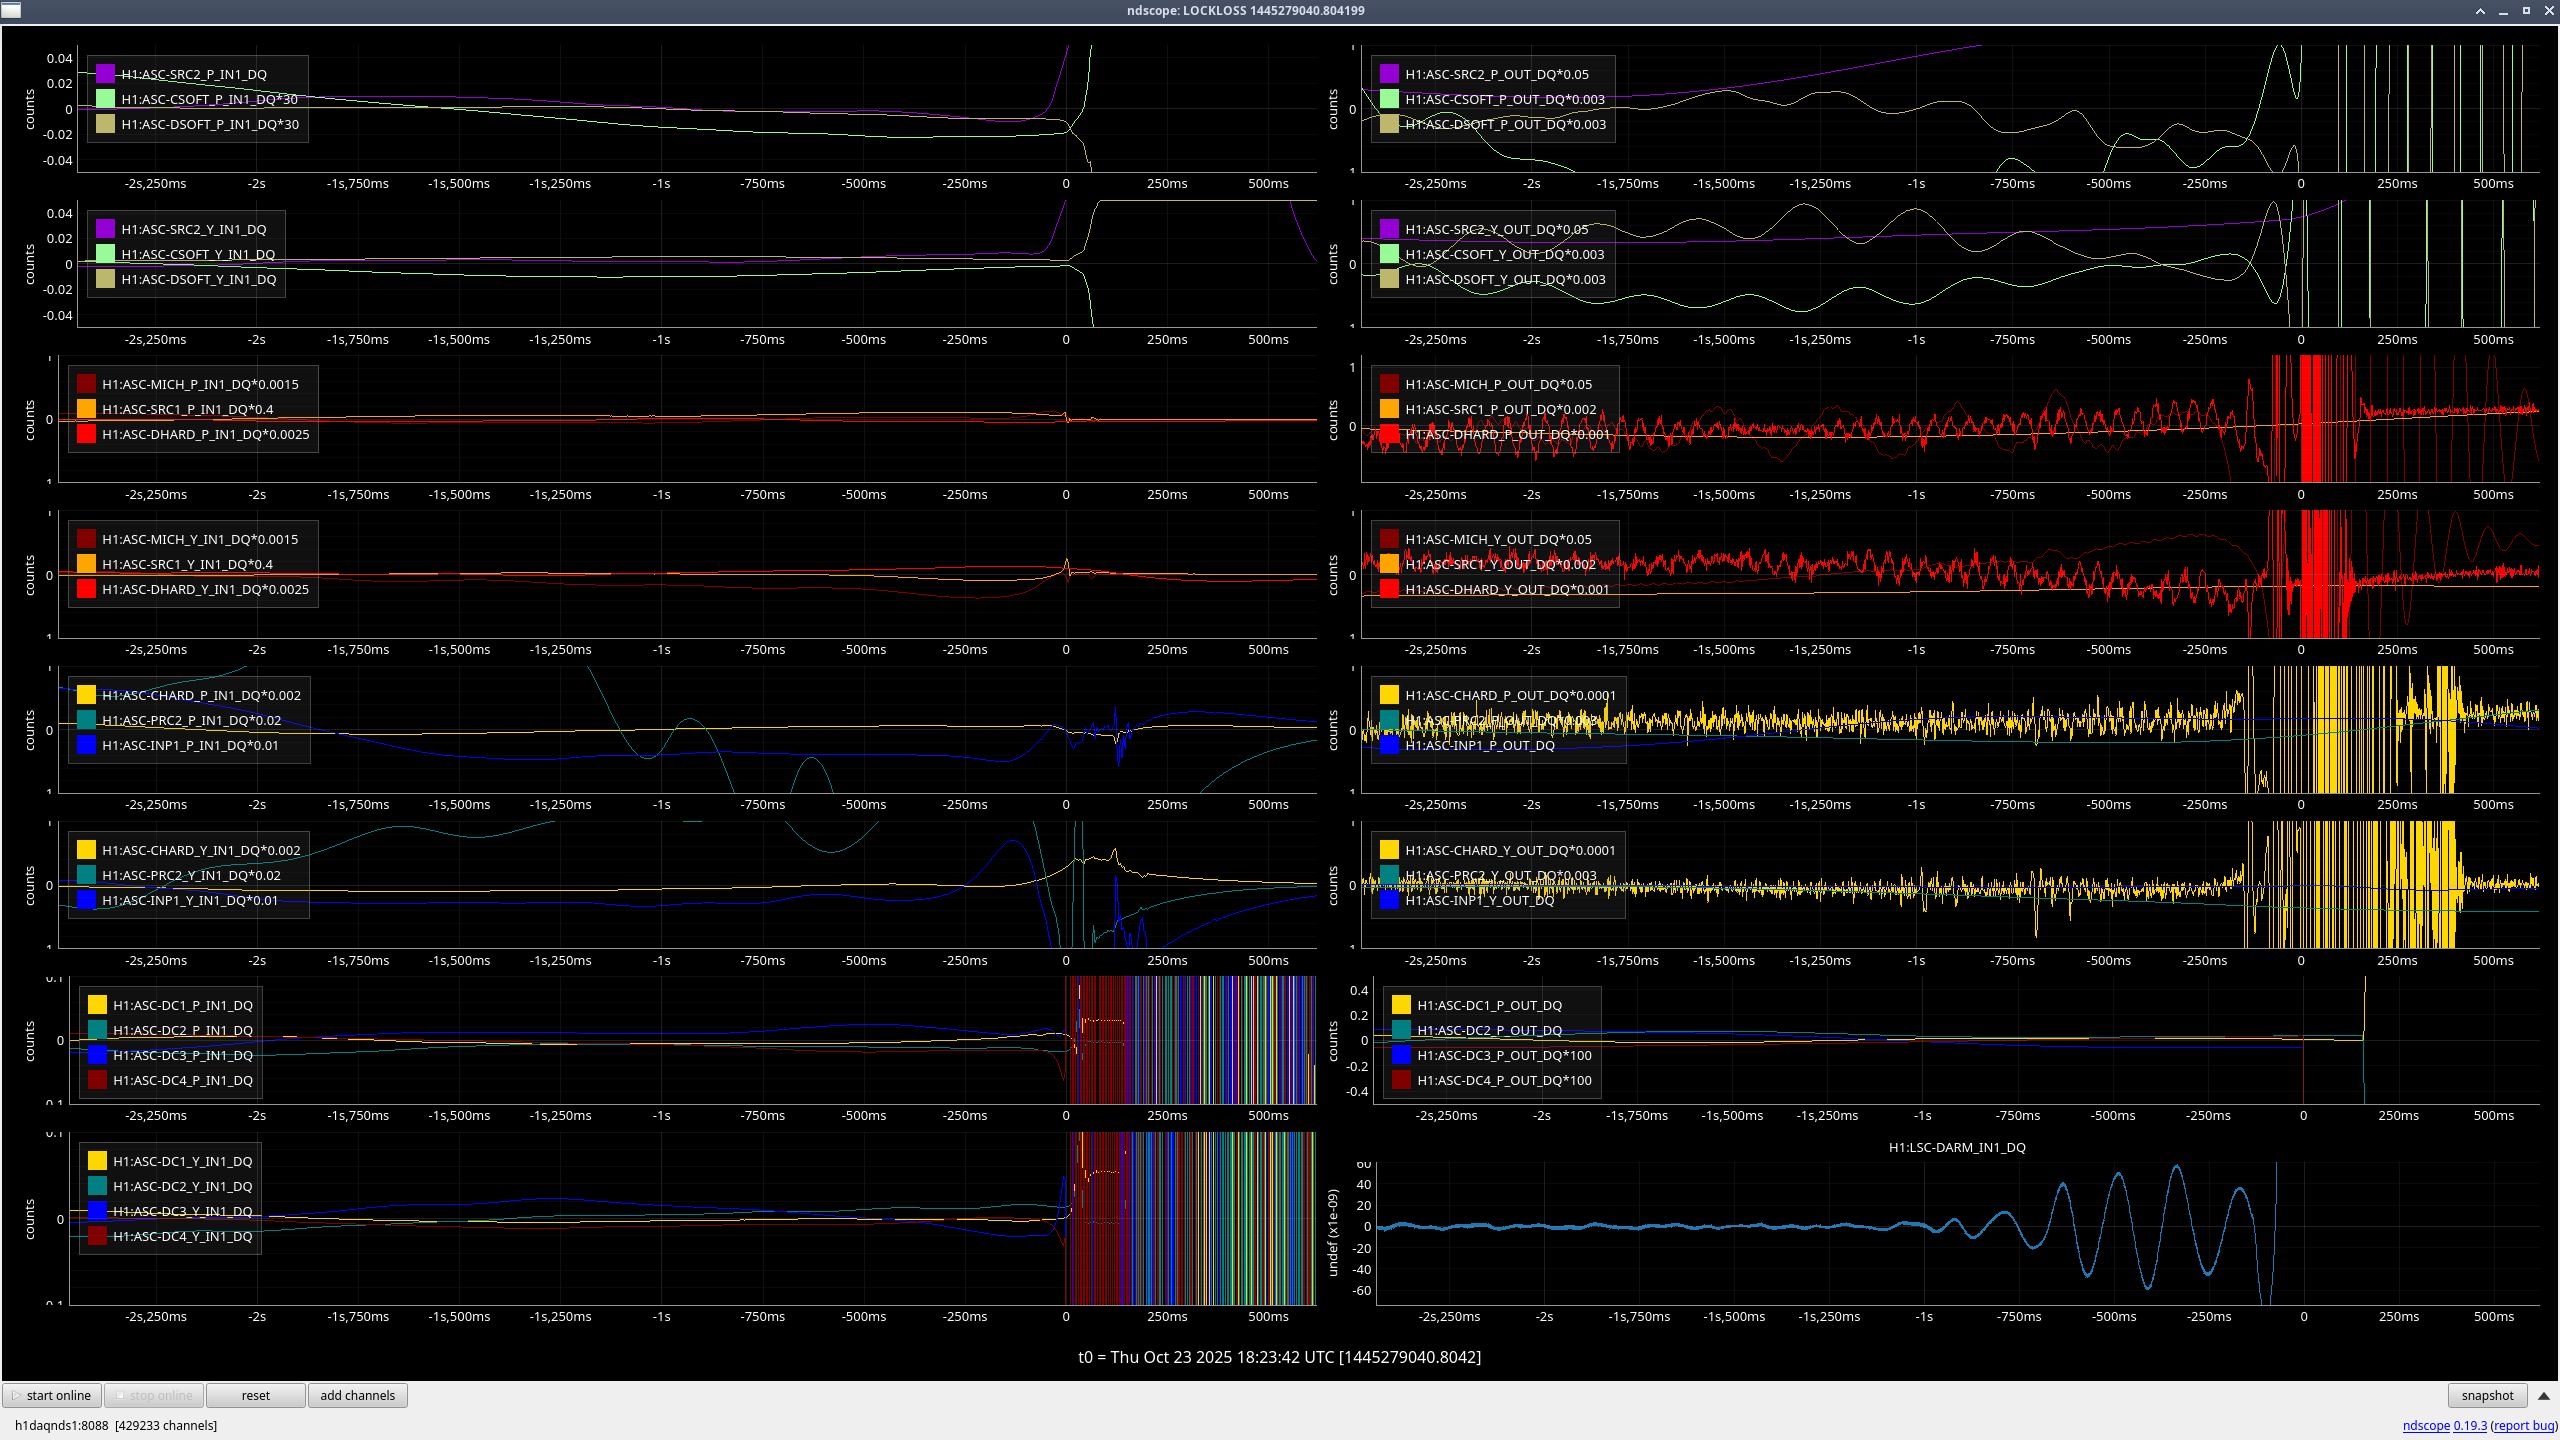2560x1440 pixels.
Task: Take a snapshot with snapshot button
Action: tap(2486, 1395)
